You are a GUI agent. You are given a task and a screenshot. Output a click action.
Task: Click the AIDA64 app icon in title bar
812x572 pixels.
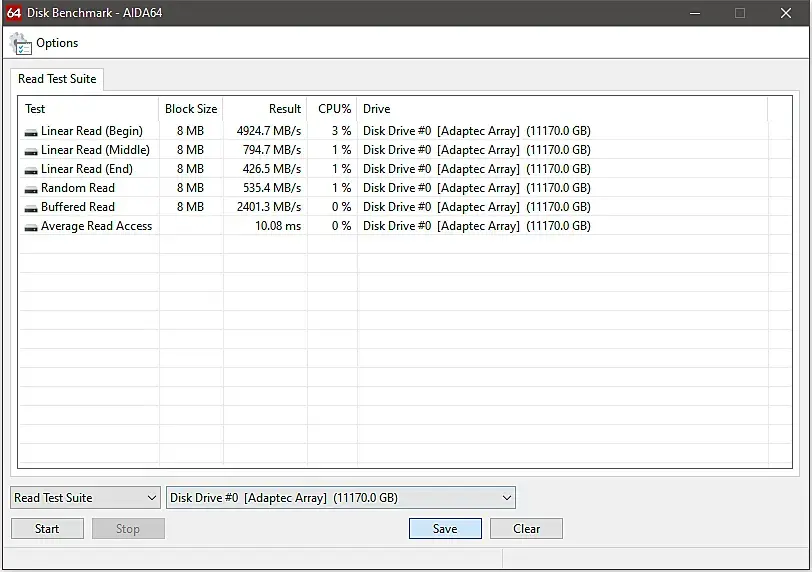(x=14, y=13)
